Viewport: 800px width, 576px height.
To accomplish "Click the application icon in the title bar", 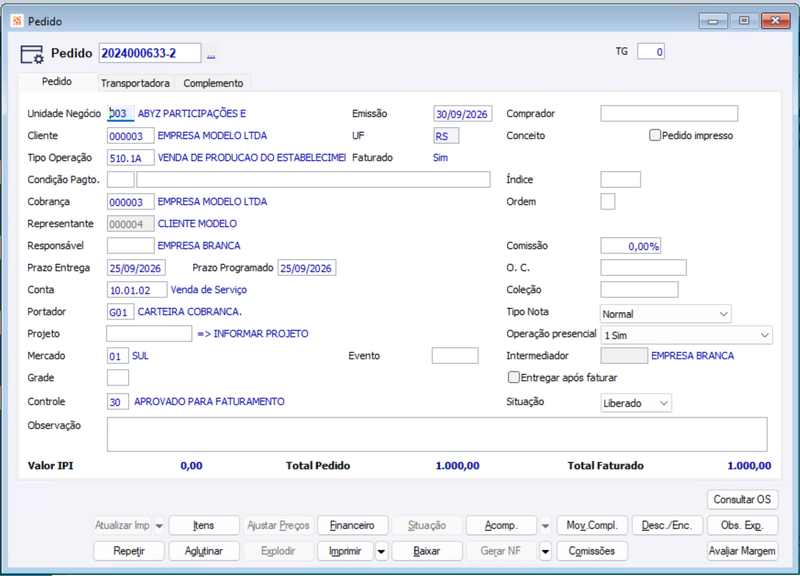I will [17, 21].
